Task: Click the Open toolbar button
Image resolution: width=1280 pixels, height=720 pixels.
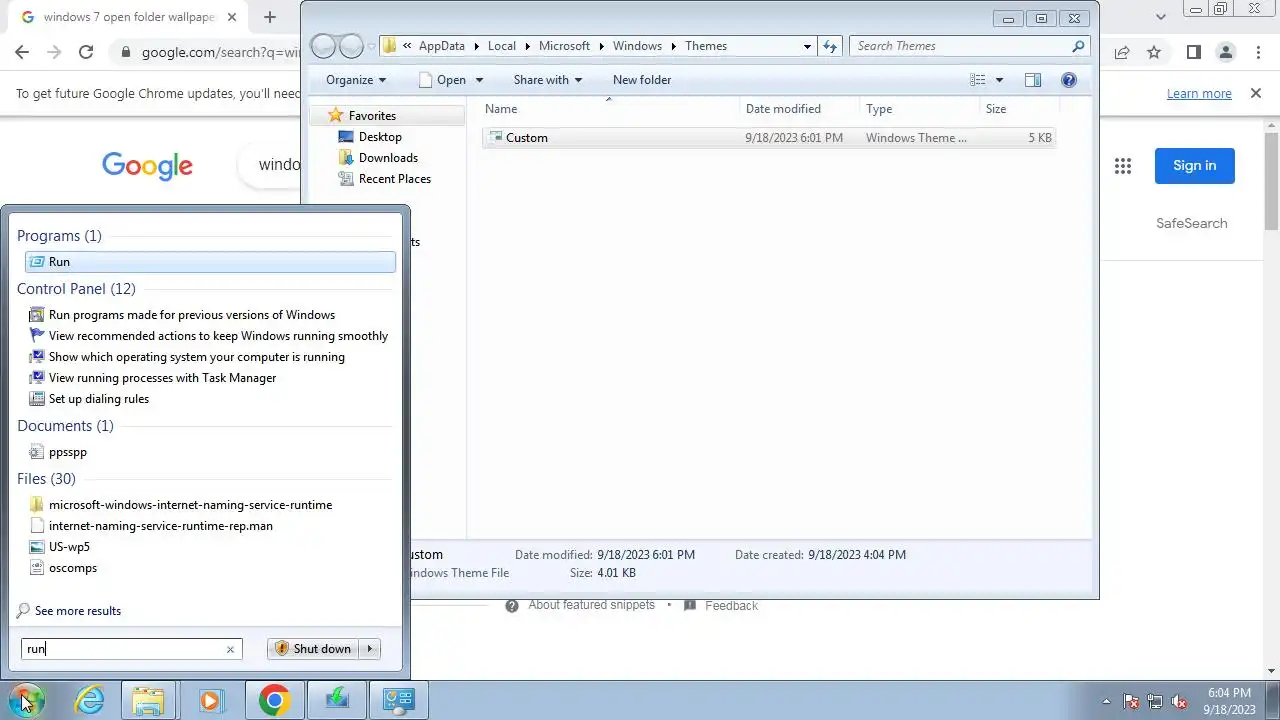Action: (442, 80)
